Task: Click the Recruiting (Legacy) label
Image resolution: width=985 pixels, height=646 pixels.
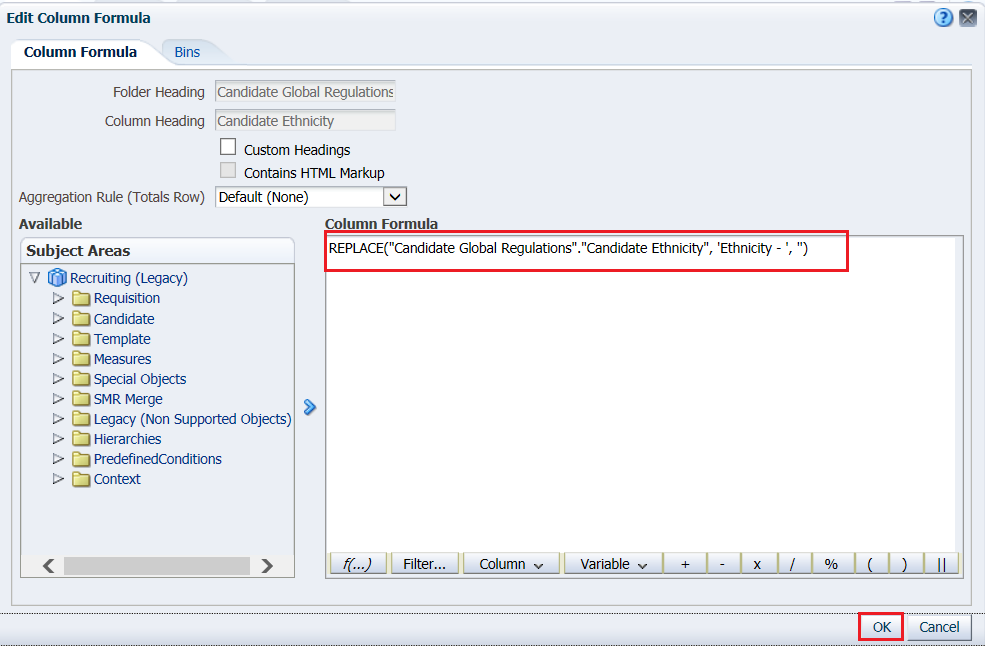Action: 129,278
